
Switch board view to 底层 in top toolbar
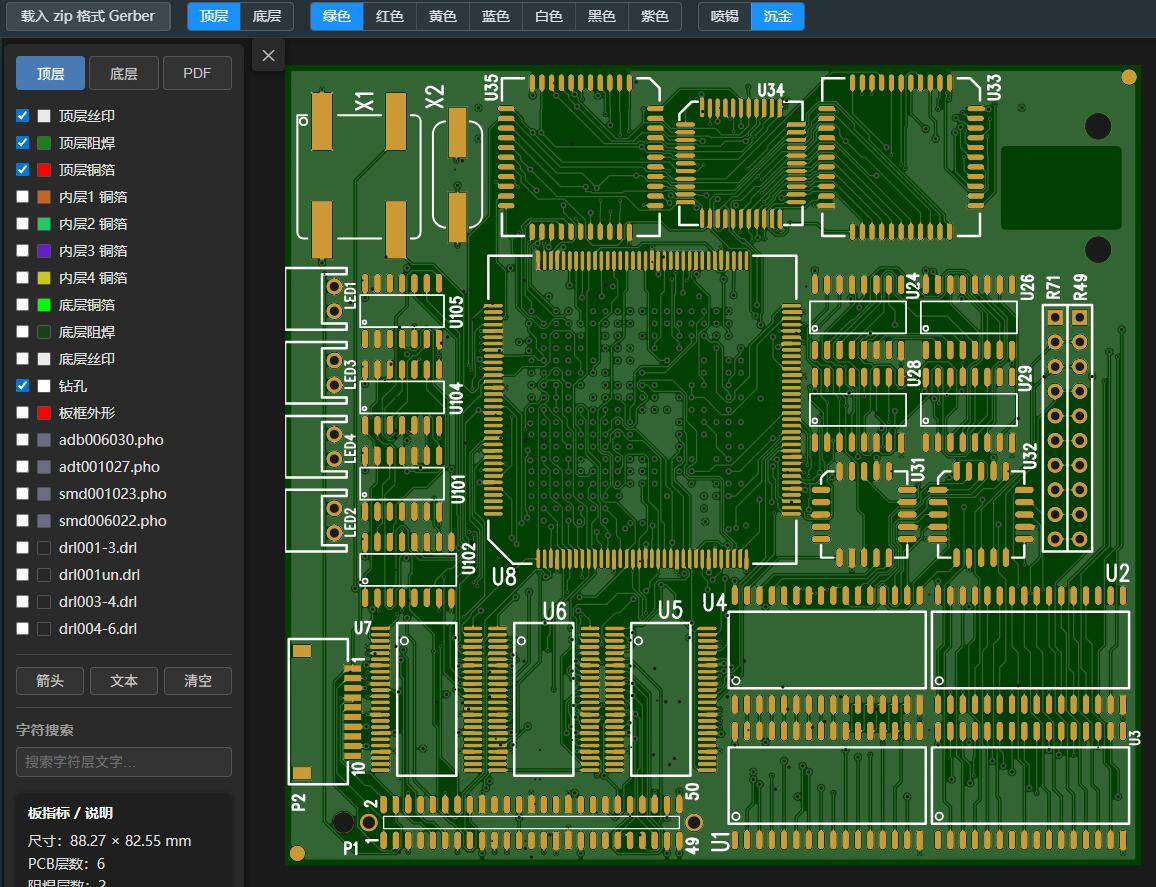point(267,16)
